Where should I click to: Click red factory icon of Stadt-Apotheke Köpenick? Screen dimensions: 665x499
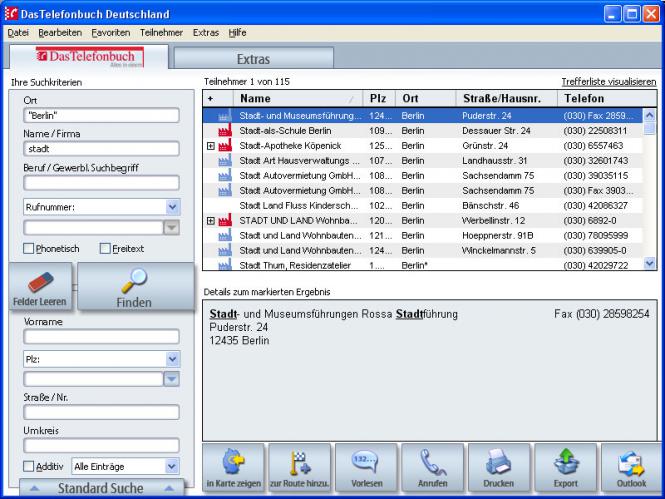point(225,145)
